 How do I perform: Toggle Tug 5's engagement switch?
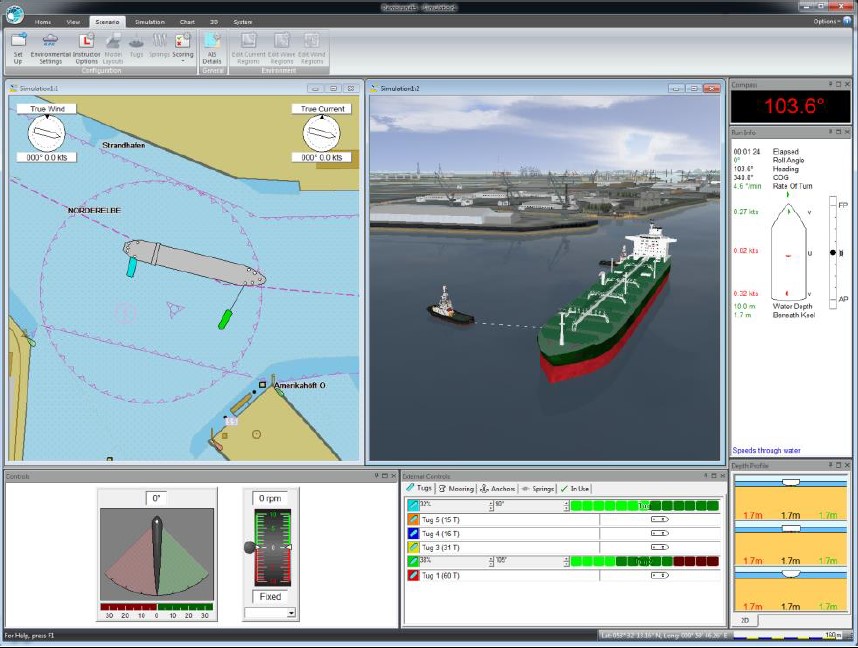pyautogui.click(x=660, y=519)
